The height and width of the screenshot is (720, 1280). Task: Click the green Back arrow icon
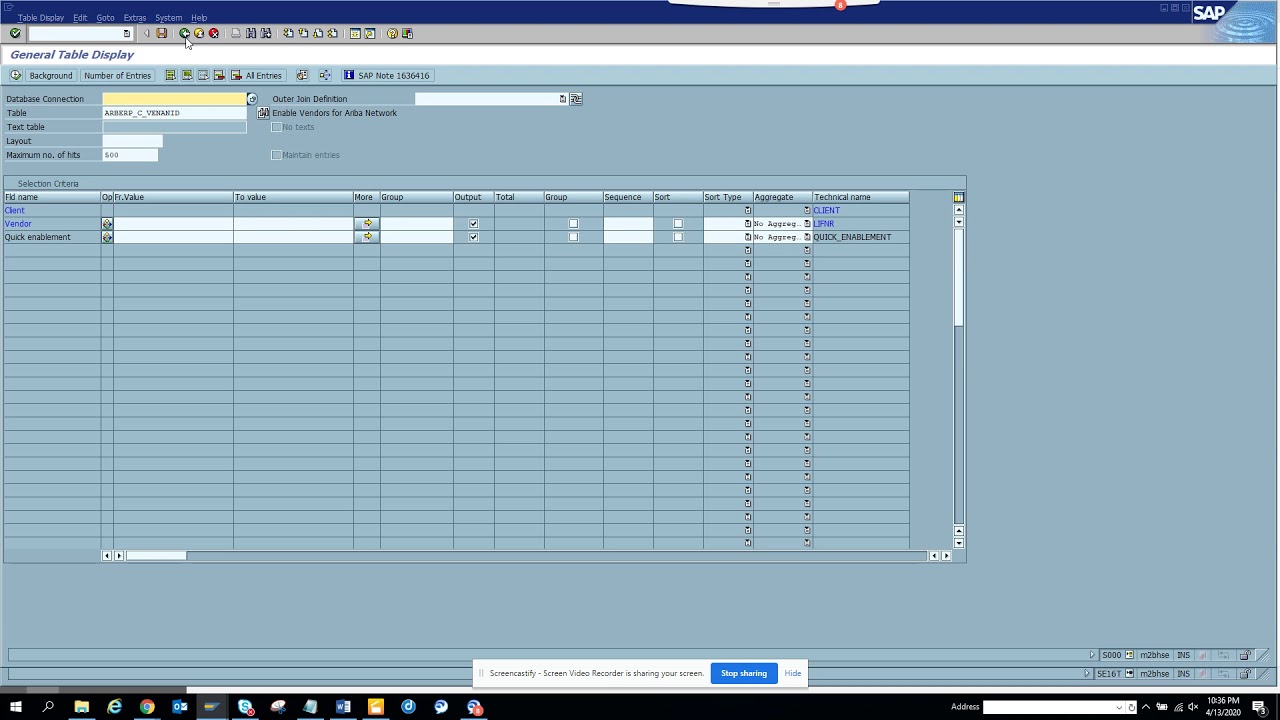click(184, 33)
